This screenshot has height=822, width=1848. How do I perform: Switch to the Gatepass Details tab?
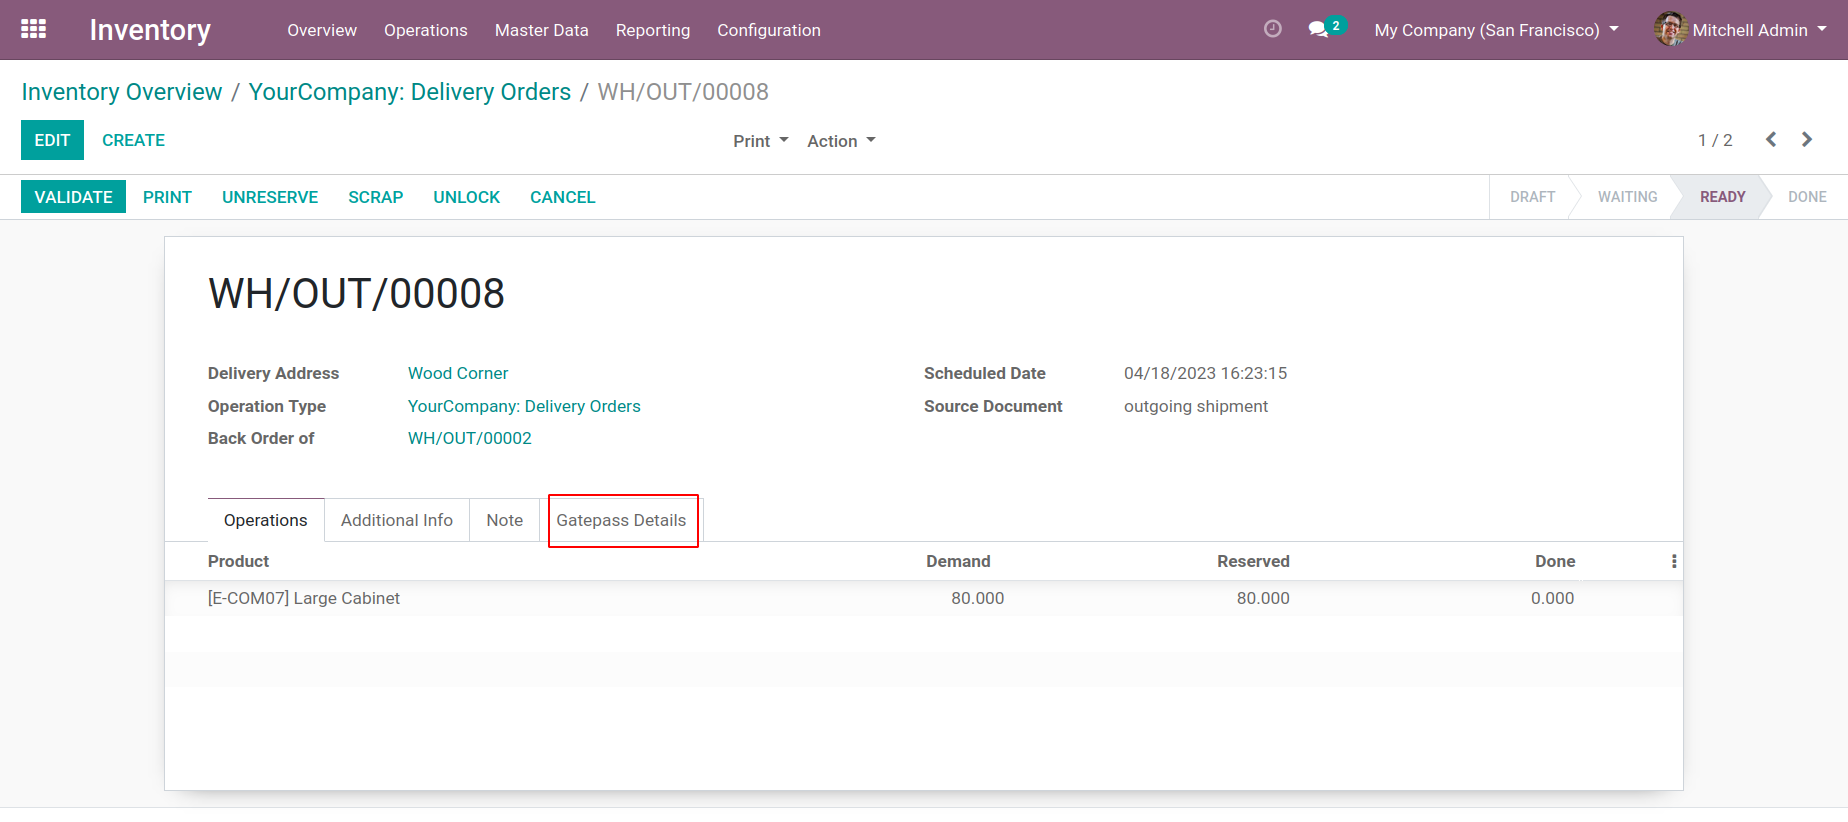(x=621, y=520)
